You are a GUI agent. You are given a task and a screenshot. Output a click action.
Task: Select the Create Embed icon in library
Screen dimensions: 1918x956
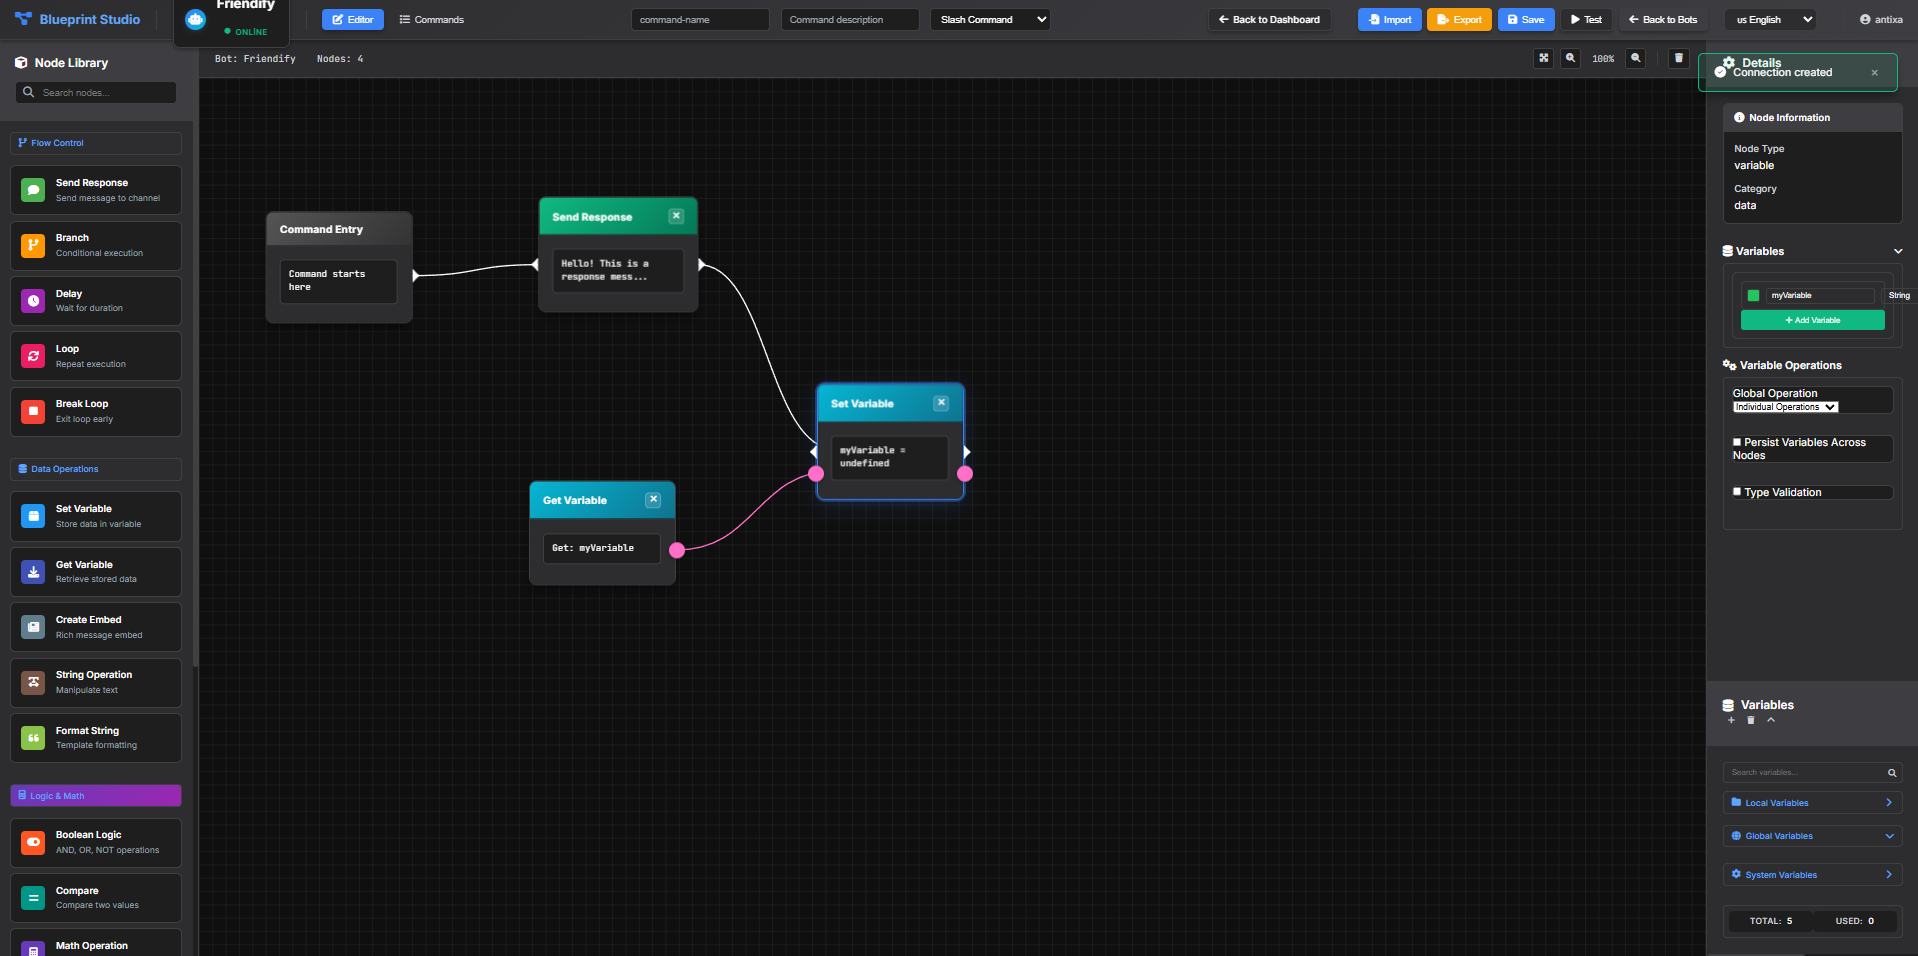click(x=33, y=627)
